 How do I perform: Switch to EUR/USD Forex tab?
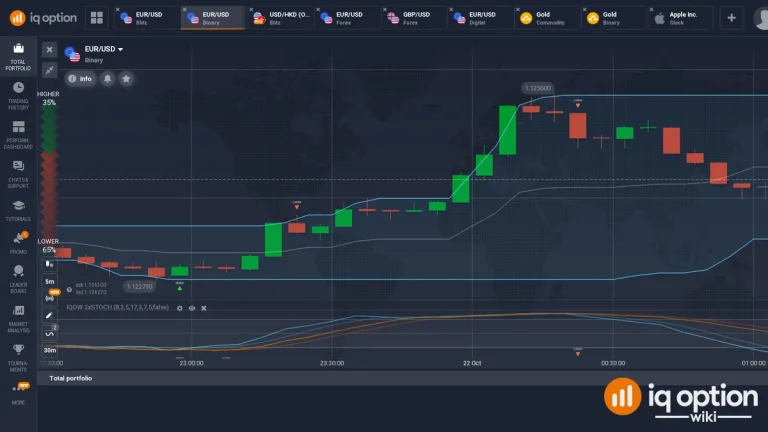coord(347,18)
